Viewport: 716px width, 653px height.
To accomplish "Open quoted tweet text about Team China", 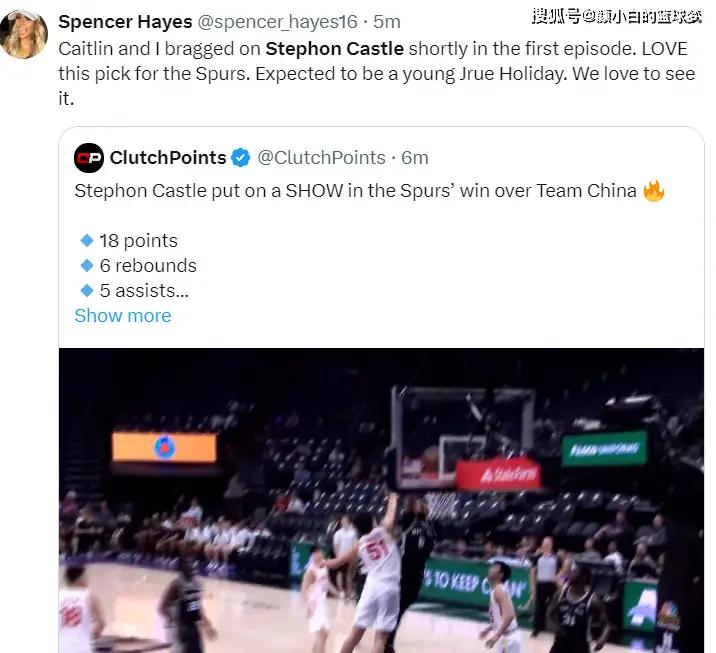I will coord(355,191).
